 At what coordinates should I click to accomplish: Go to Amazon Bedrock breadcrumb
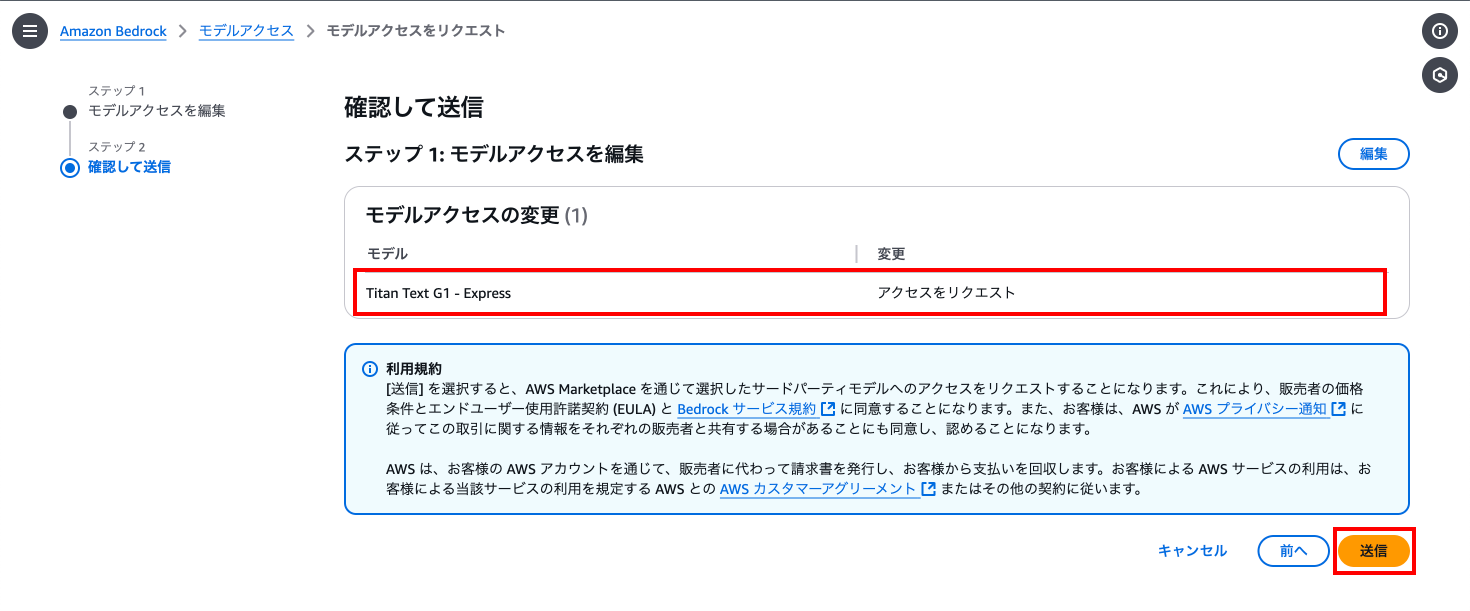(113, 31)
